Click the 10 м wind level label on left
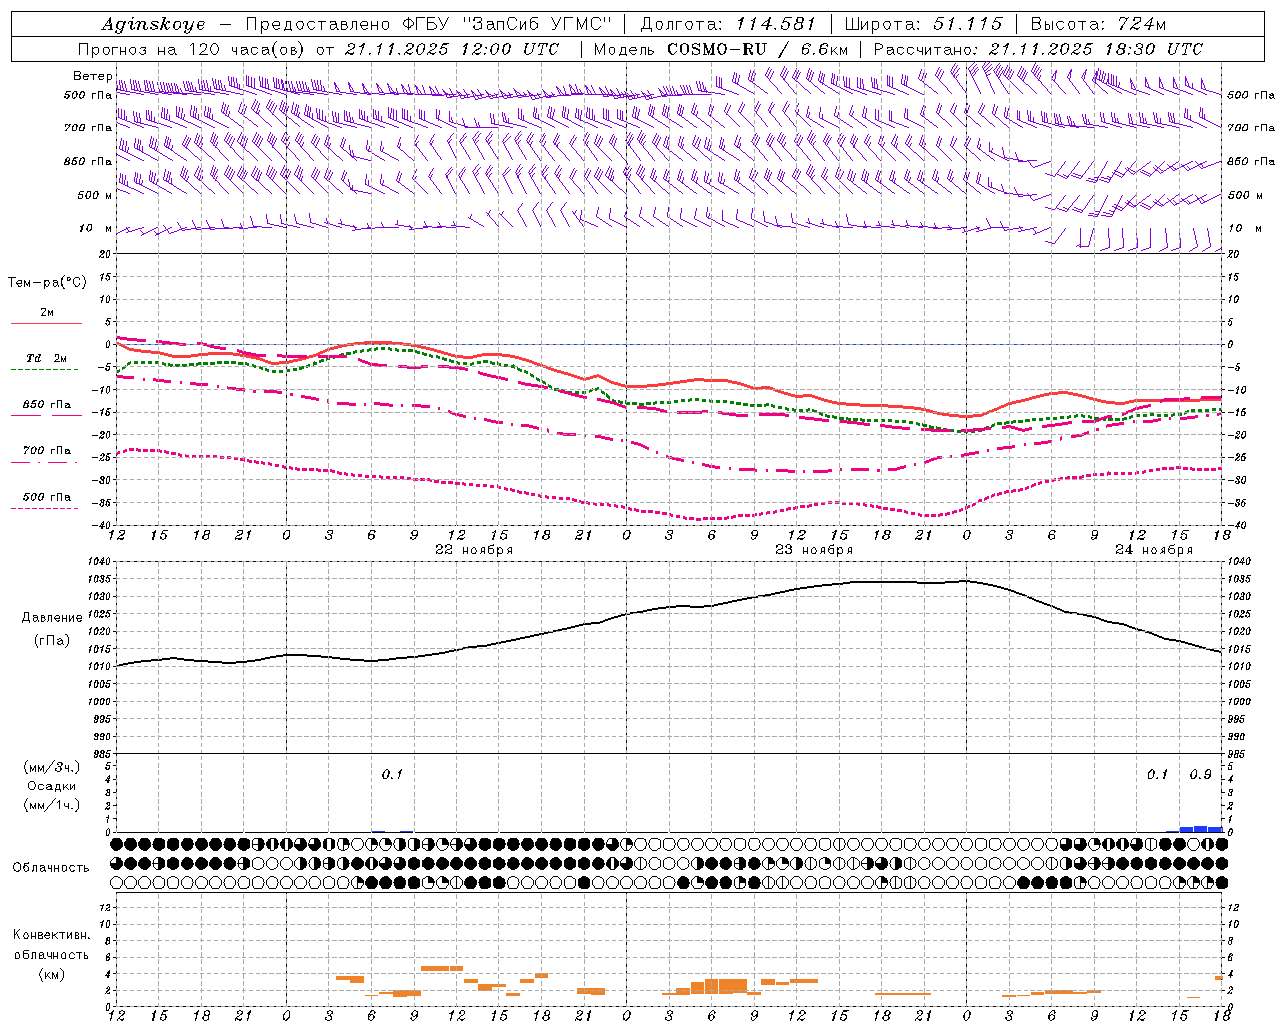The height and width of the screenshot is (1024, 1280). pos(96,228)
